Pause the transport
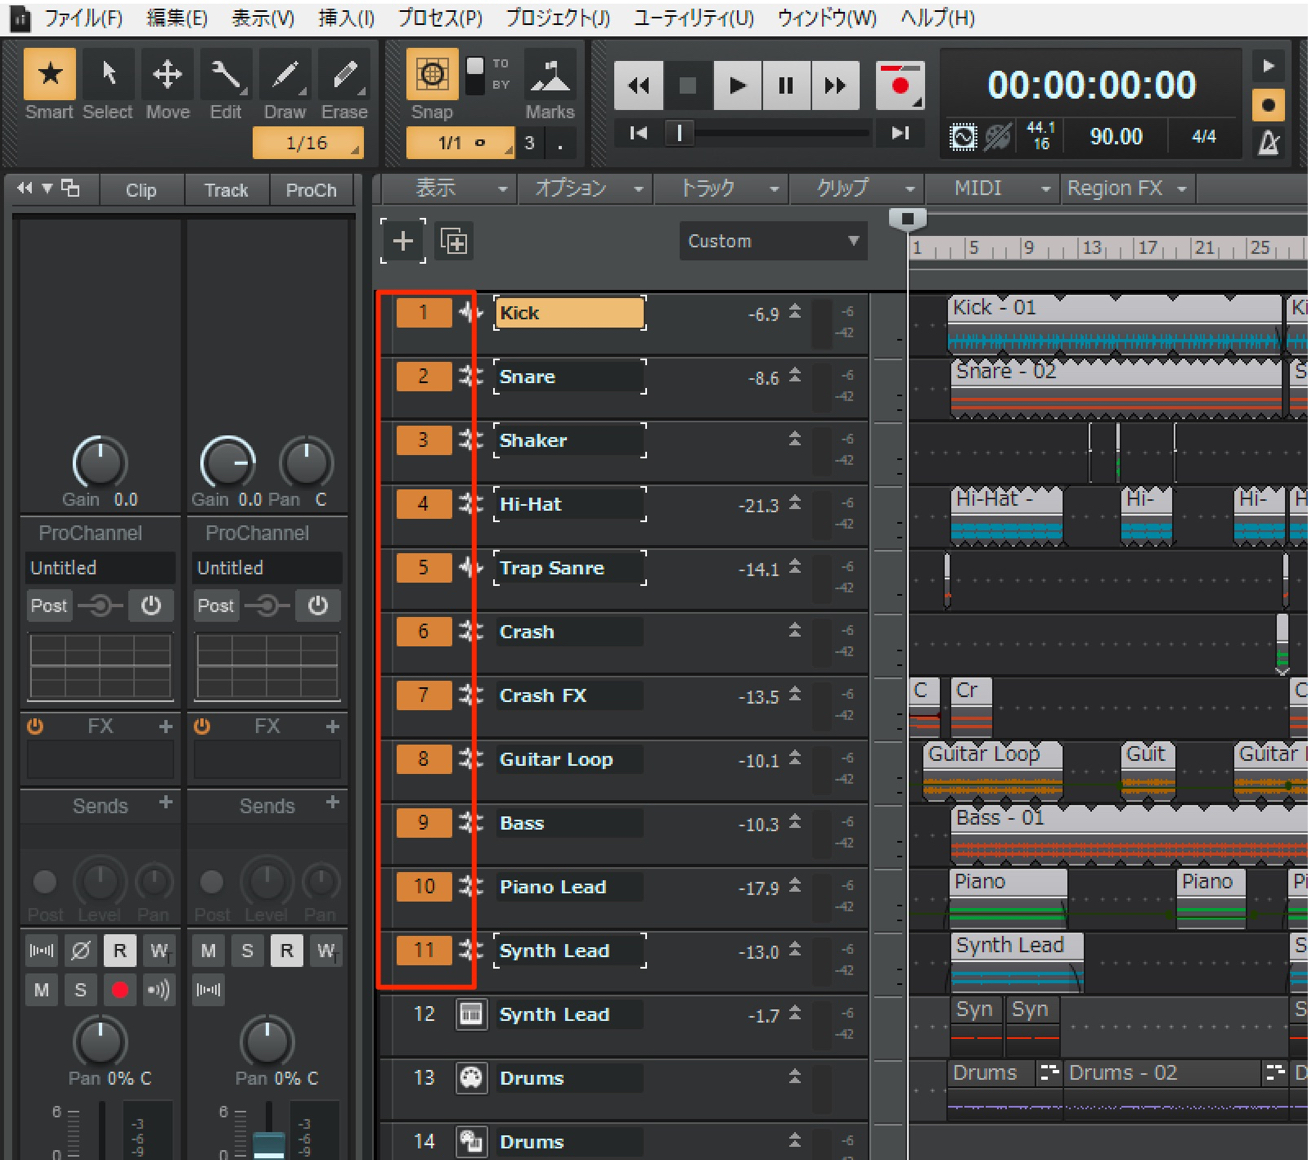Screen dimensions: 1308x1160 786,86
